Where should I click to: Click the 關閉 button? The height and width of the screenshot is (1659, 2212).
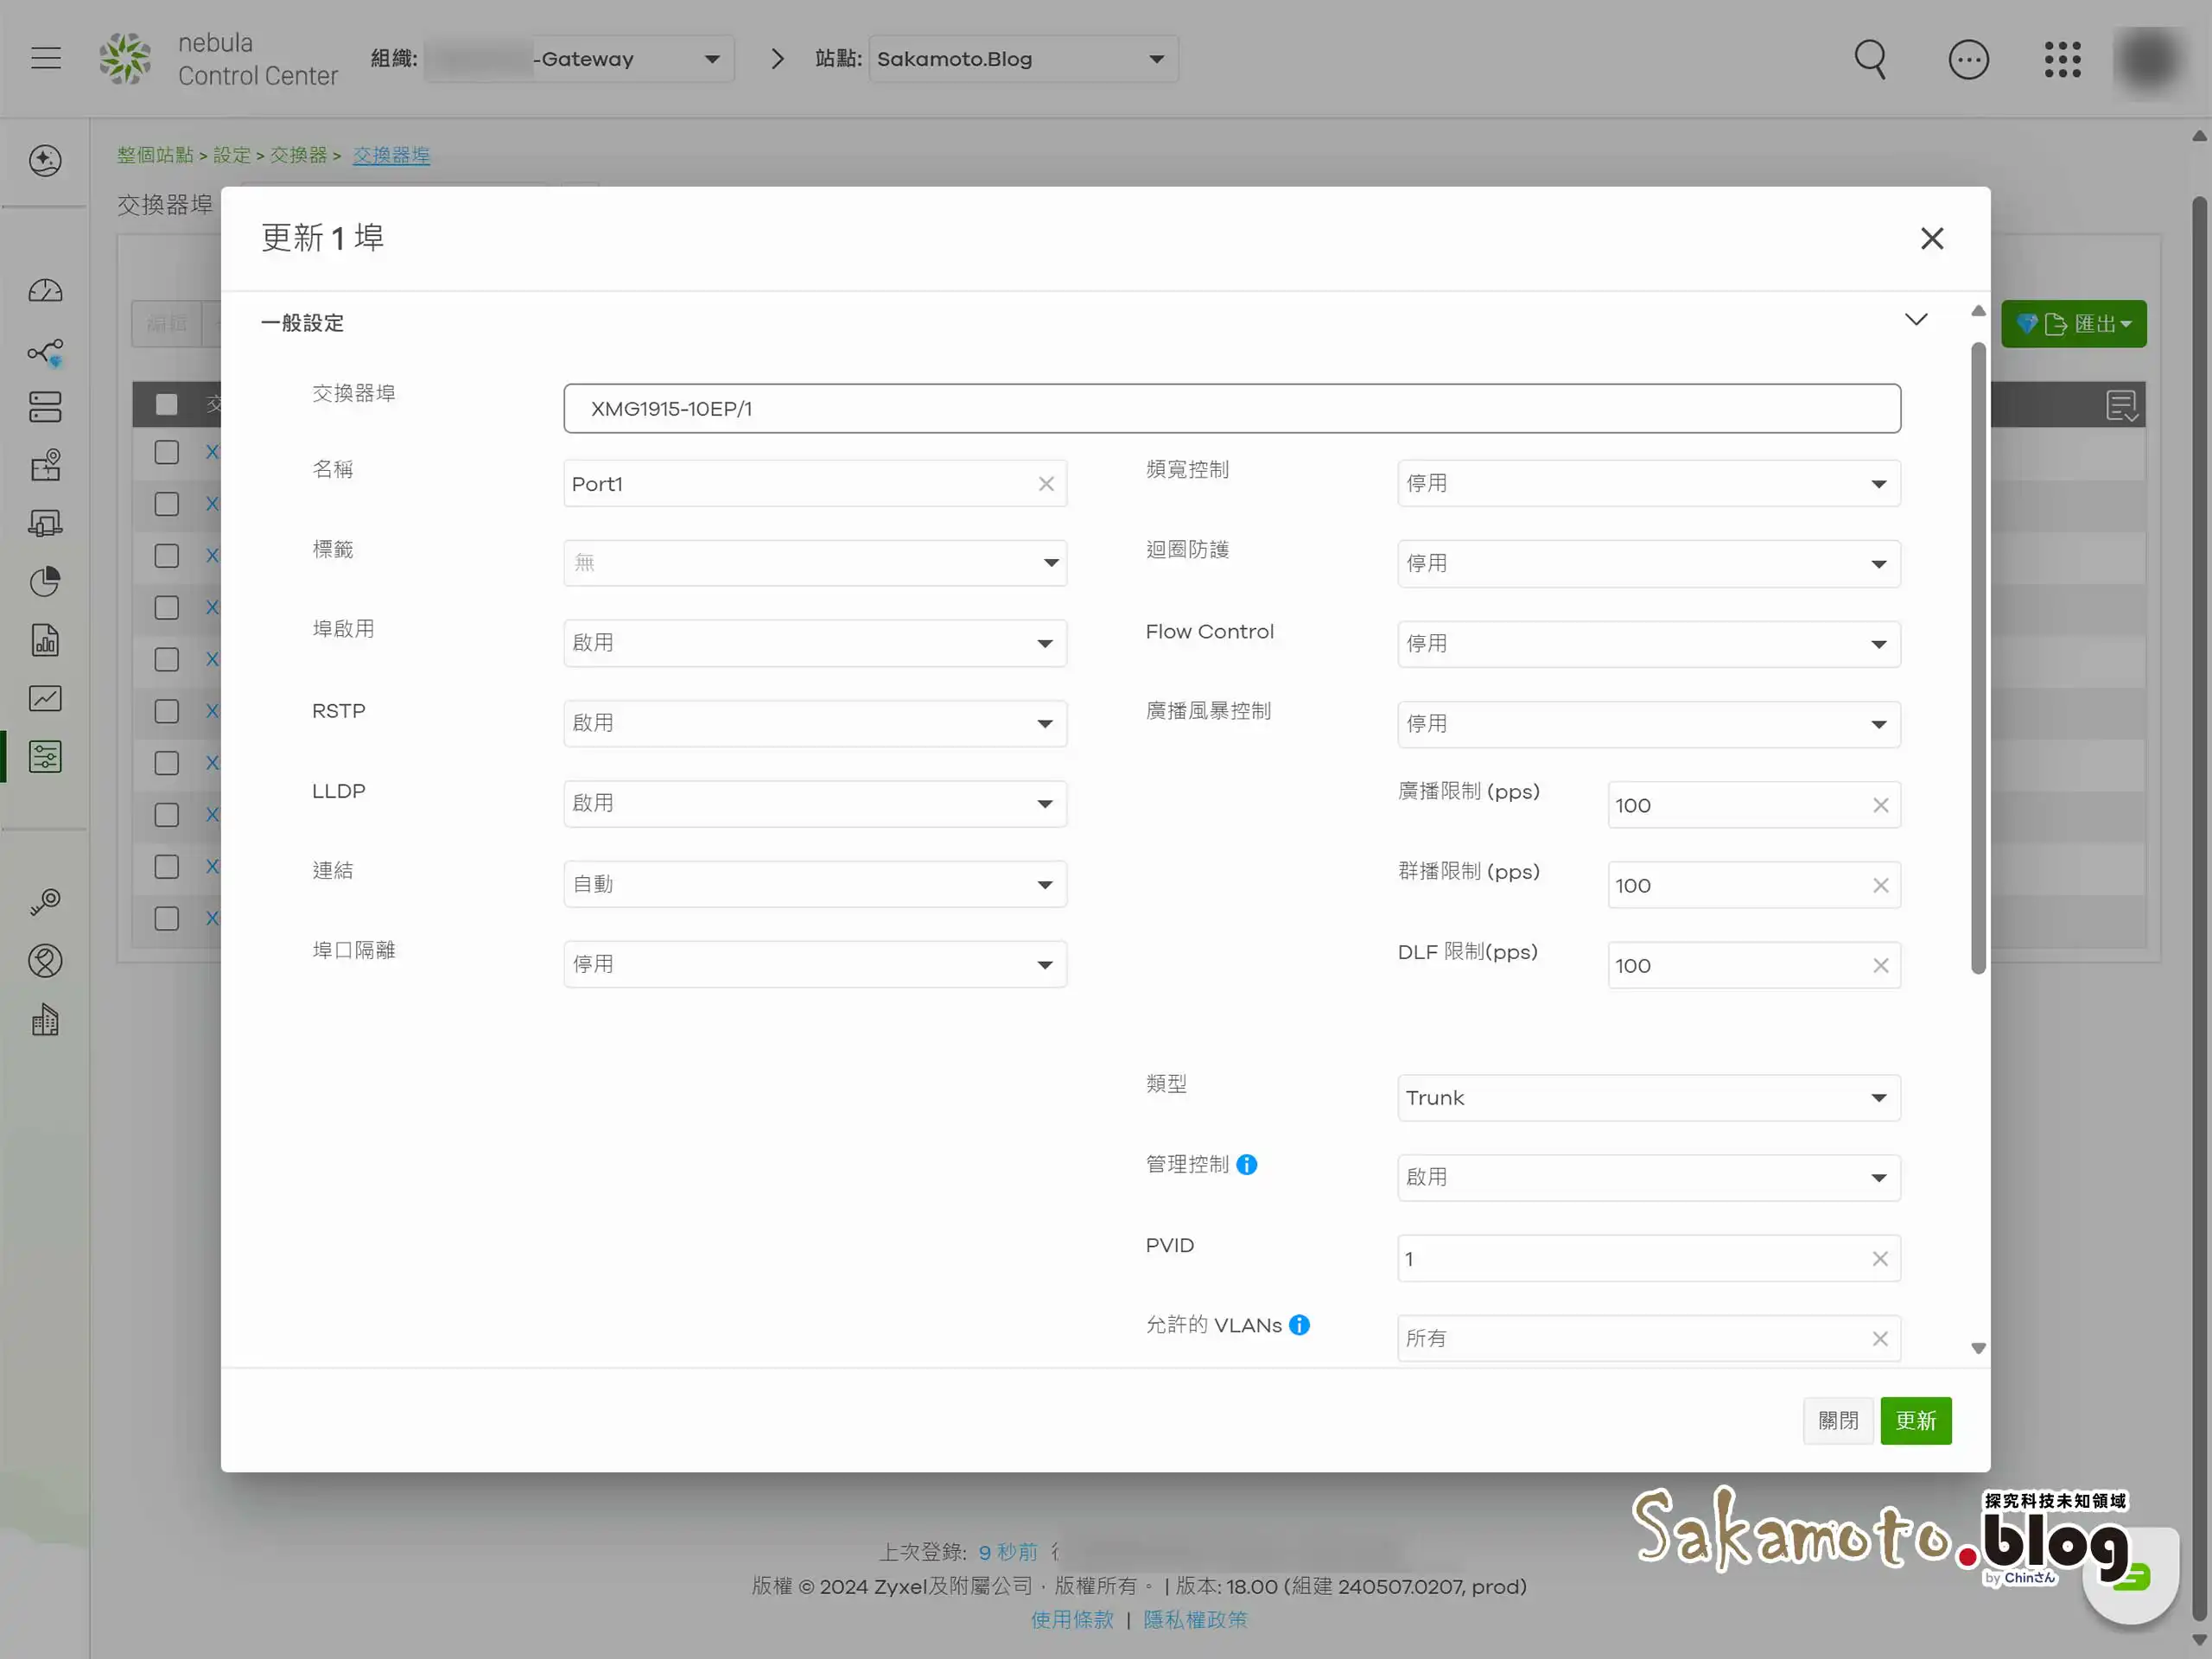pos(1837,1420)
